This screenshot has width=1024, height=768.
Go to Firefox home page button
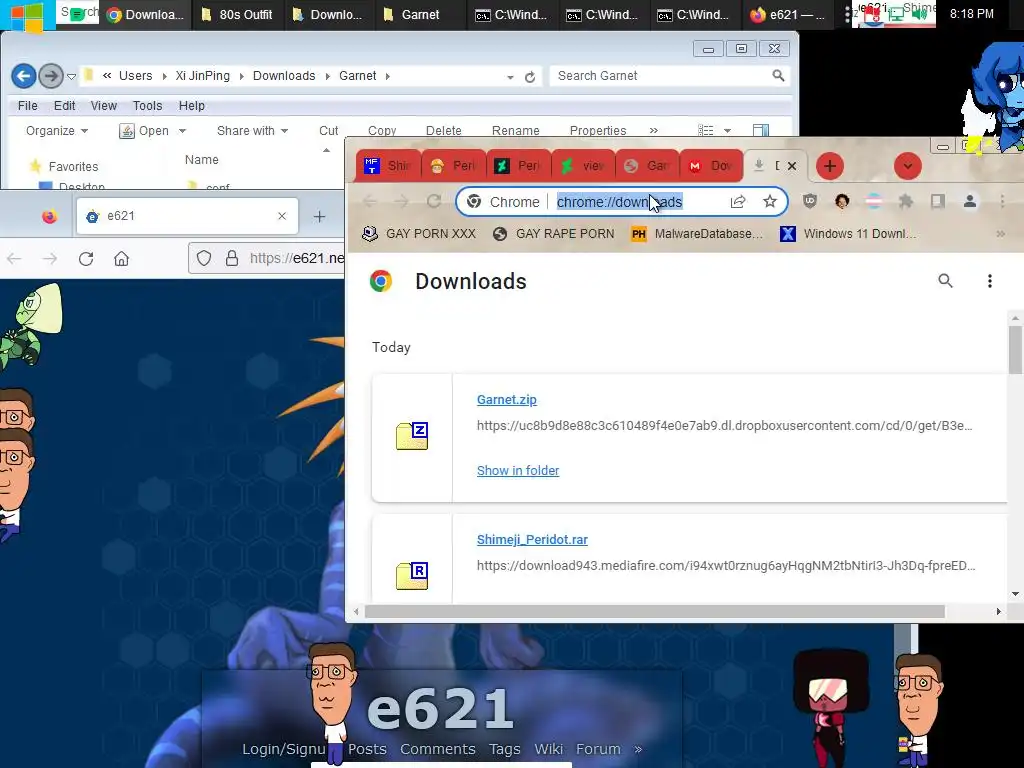121,259
